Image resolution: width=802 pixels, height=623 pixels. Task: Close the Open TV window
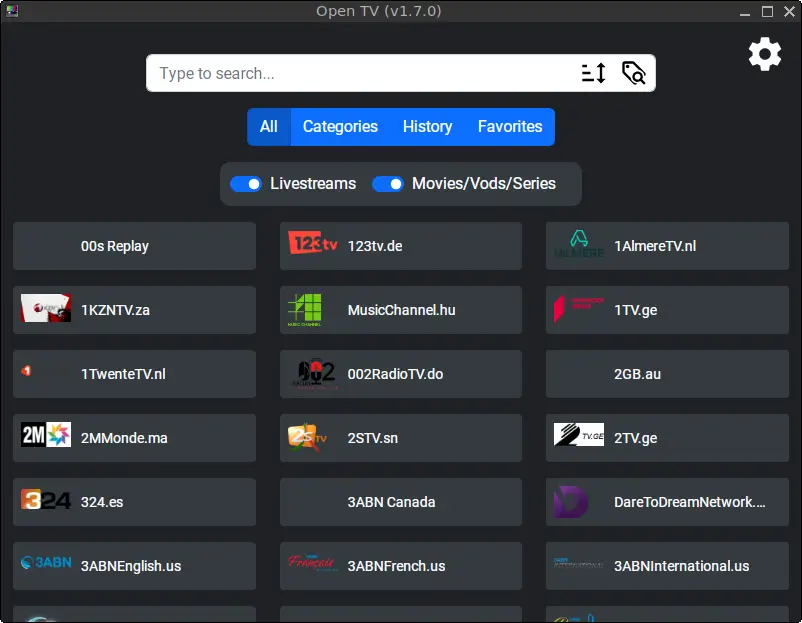click(x=789, y=12)
